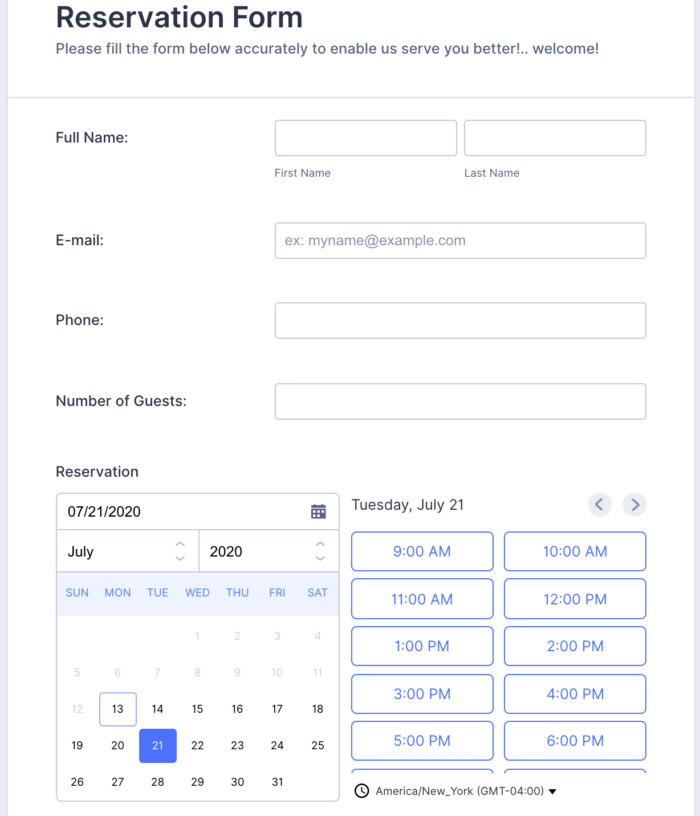The width and height of the screenshot is (700, 816).
Task: Click the clock icon beside timezone
Action: (x=362, y=791)
